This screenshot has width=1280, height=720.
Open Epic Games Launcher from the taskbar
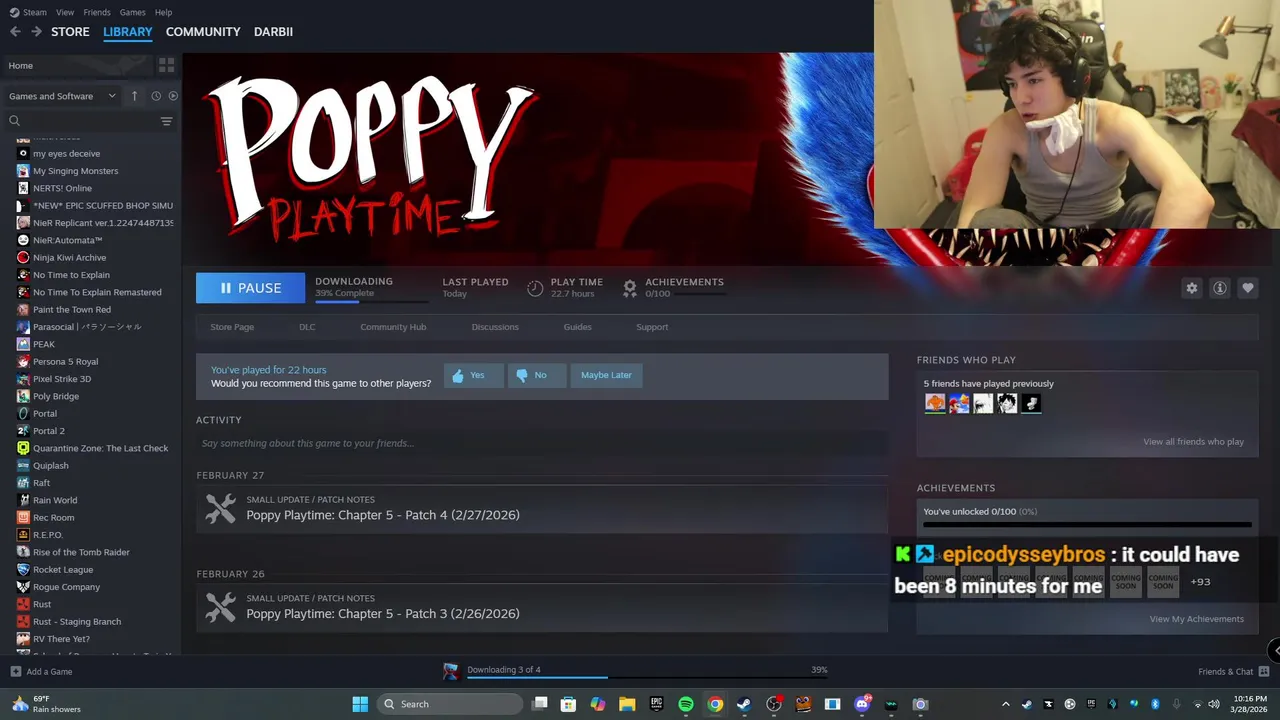click(656, 704)
